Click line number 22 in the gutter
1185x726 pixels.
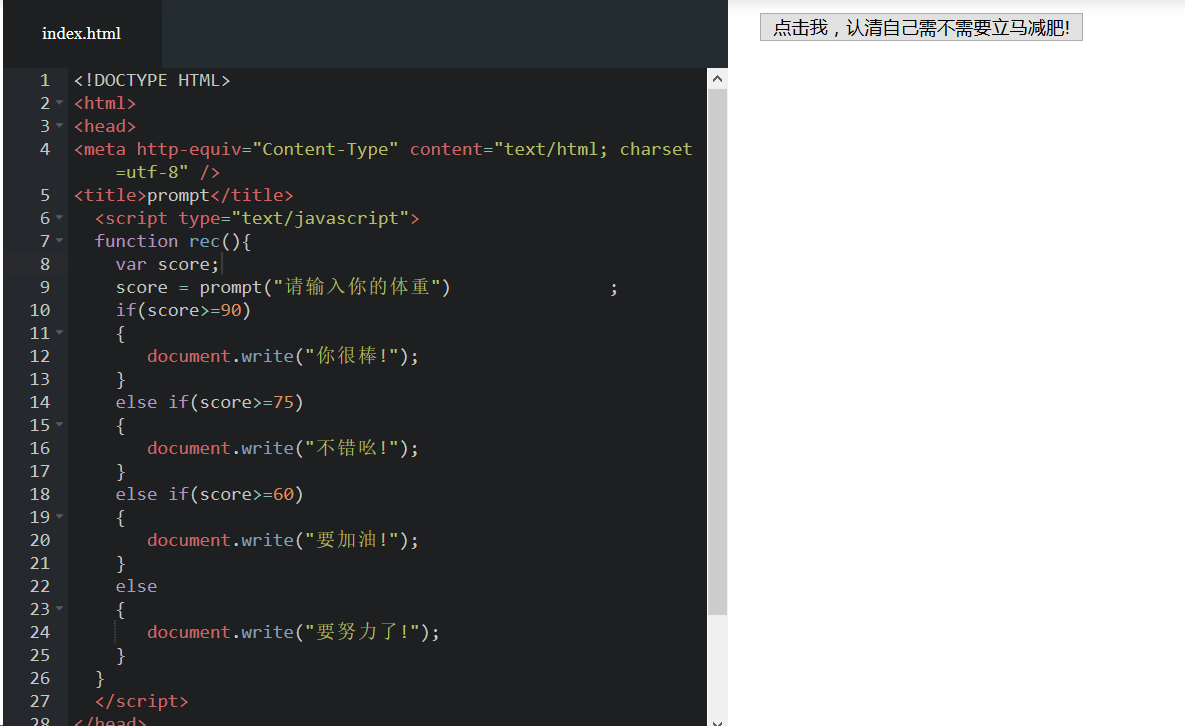tap(39, 586)
